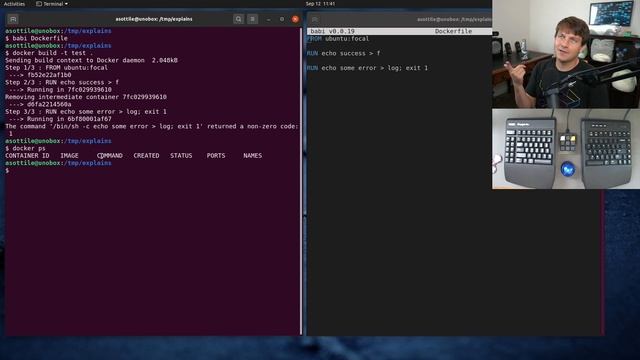Click the '$ babi Dockerfile' command line
This screenshot has width=640, height=360.
point(36,38)
